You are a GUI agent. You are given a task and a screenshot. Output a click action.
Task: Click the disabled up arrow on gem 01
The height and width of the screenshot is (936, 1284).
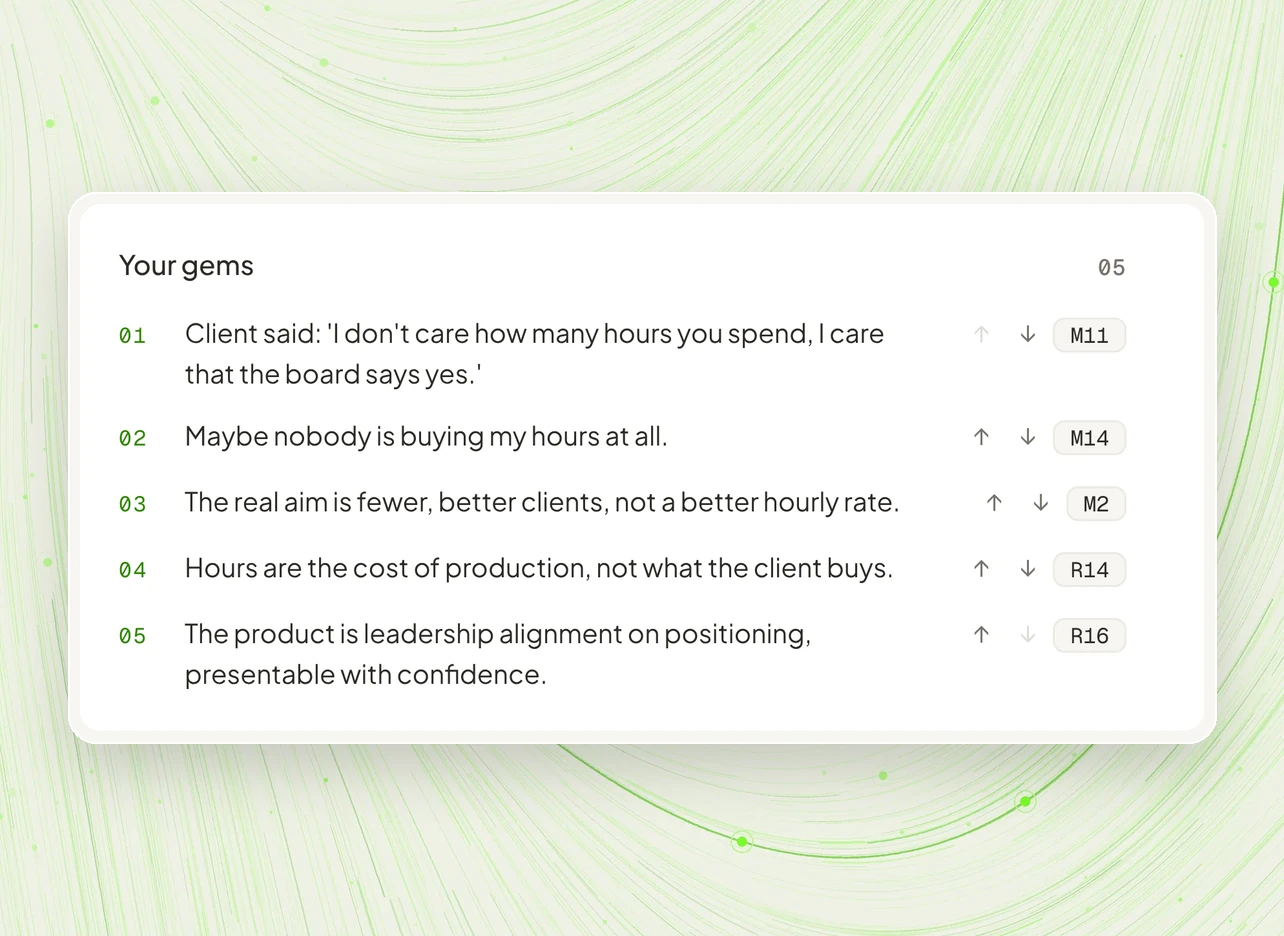(981, 335)
